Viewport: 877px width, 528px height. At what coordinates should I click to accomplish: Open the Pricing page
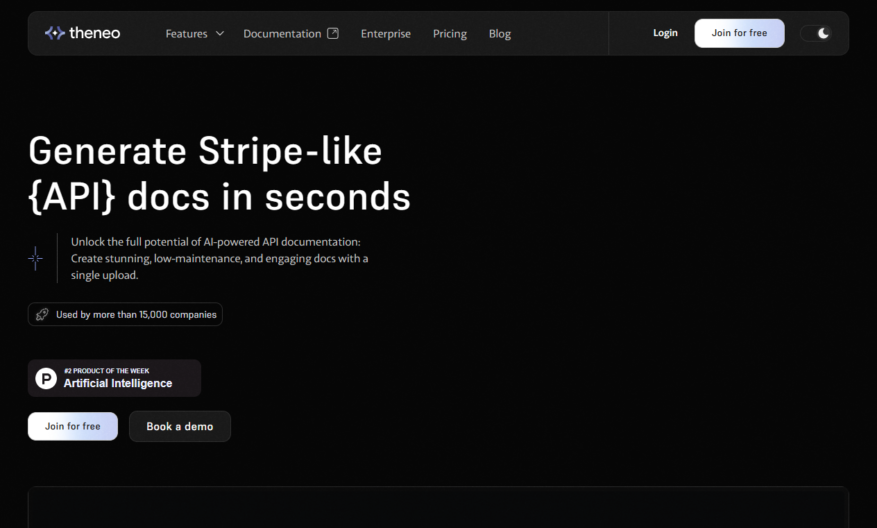(450, 34)
